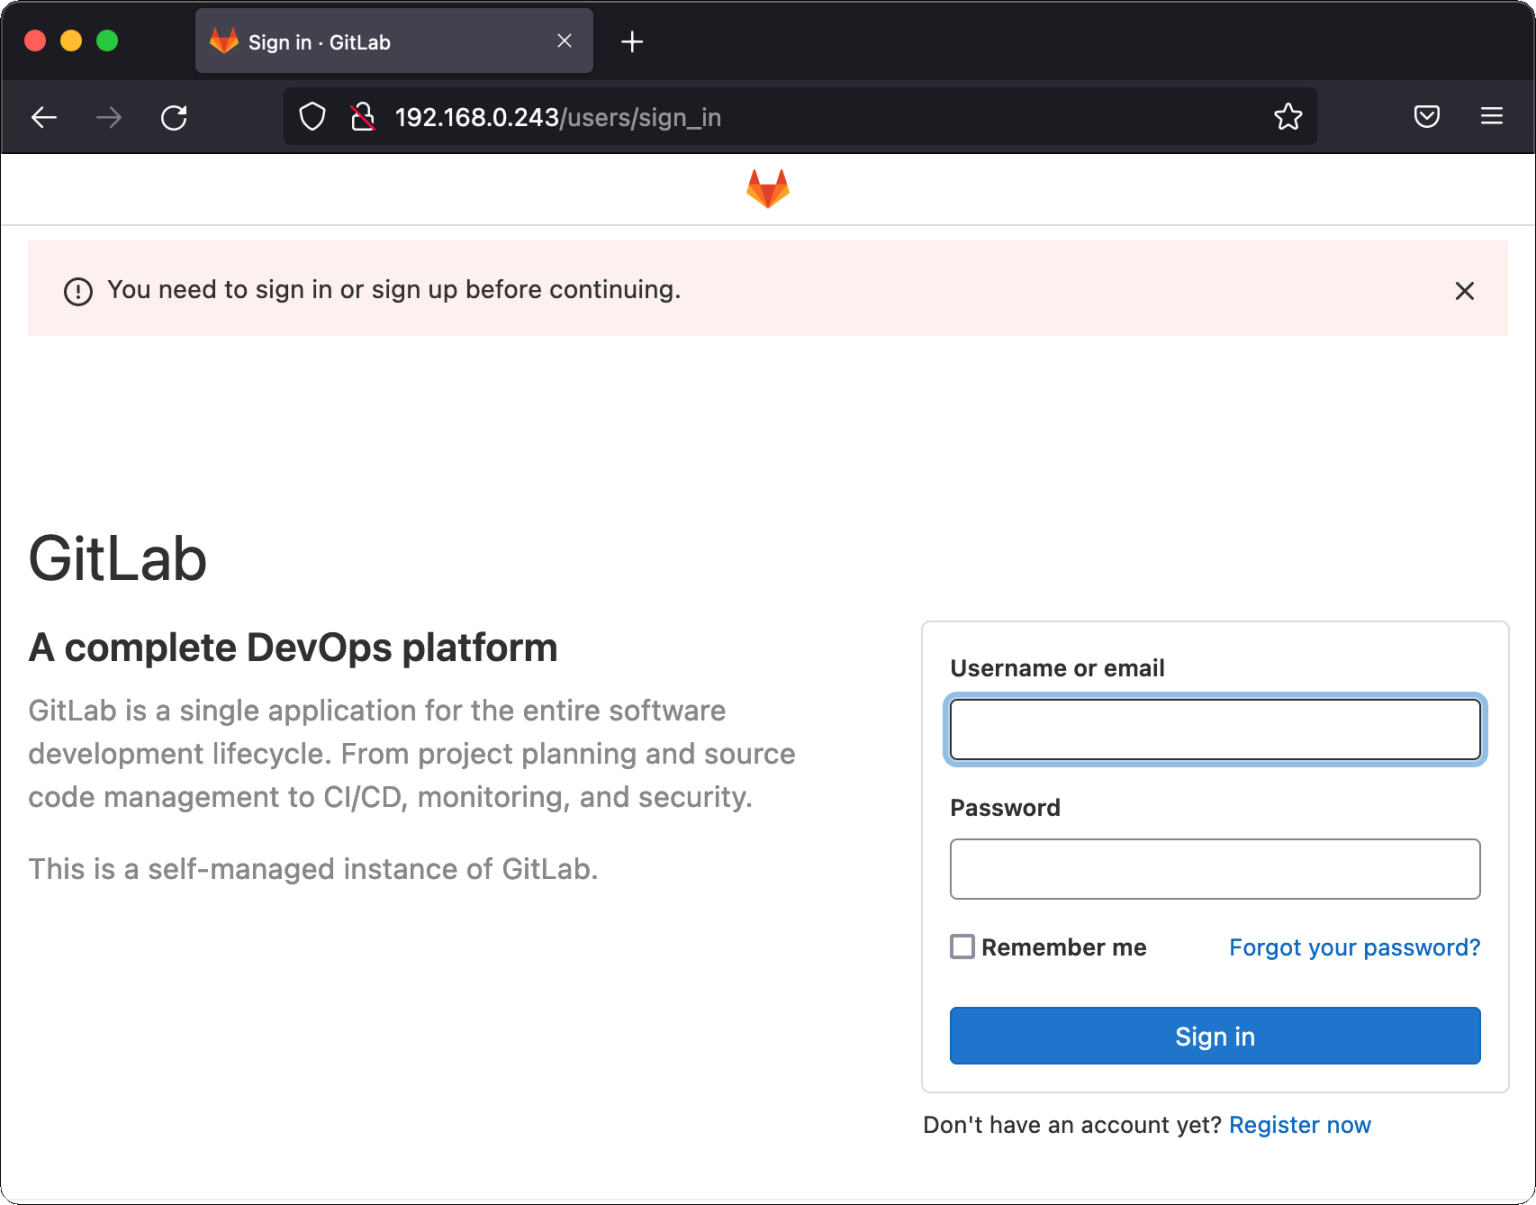Bookmark the page with the star icon

click(1288, 117)
